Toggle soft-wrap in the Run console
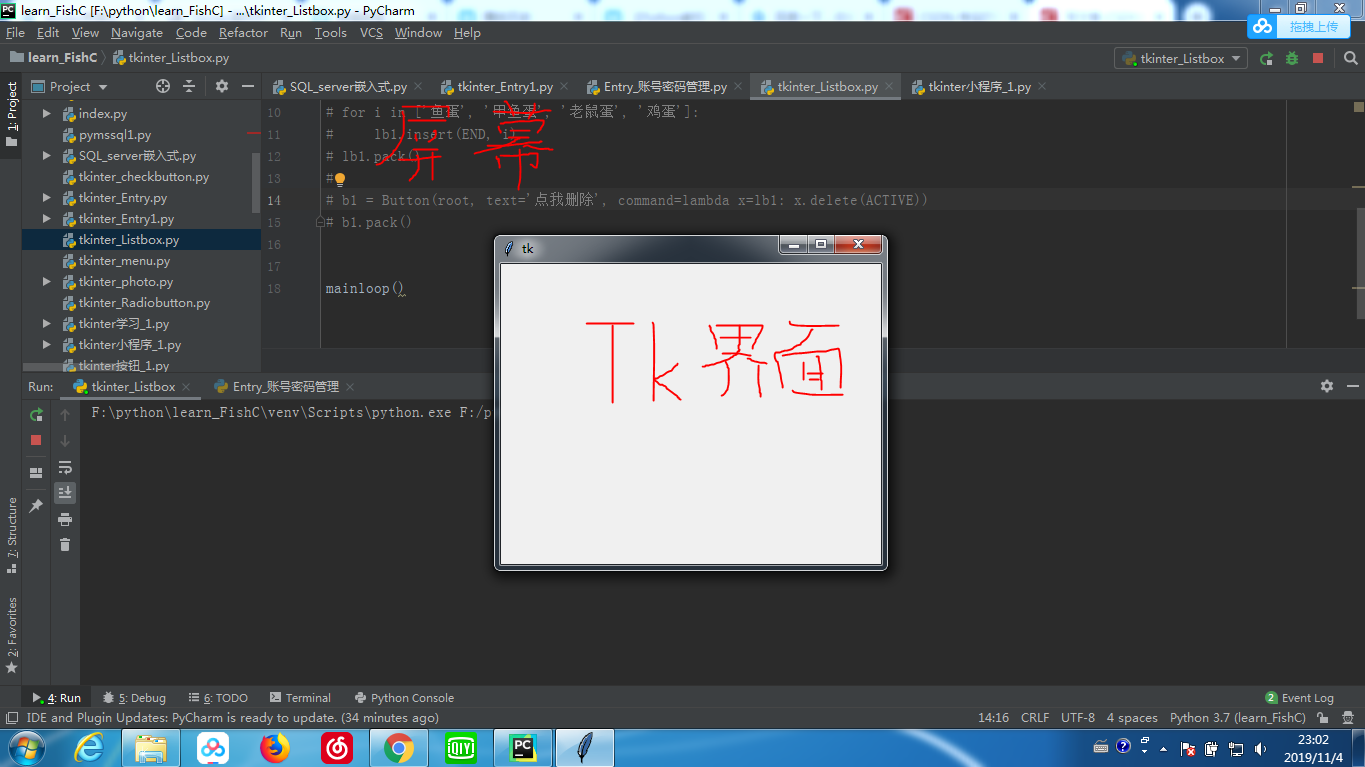 pos(65,467)
